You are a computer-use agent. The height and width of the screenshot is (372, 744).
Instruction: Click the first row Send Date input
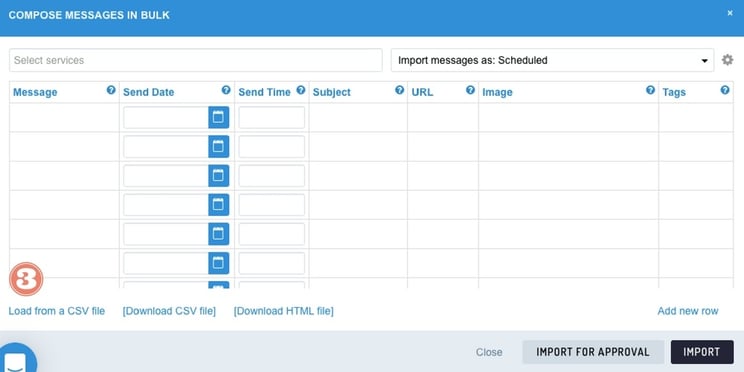coord(166,117)
